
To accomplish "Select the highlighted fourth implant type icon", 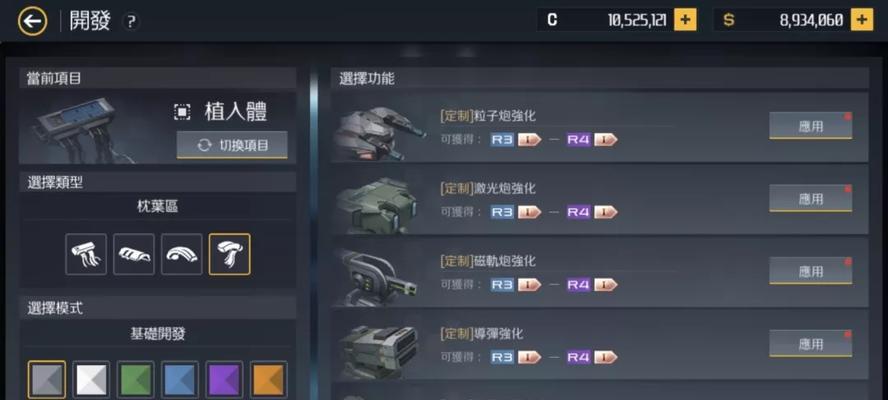I will tap(229, 254).
